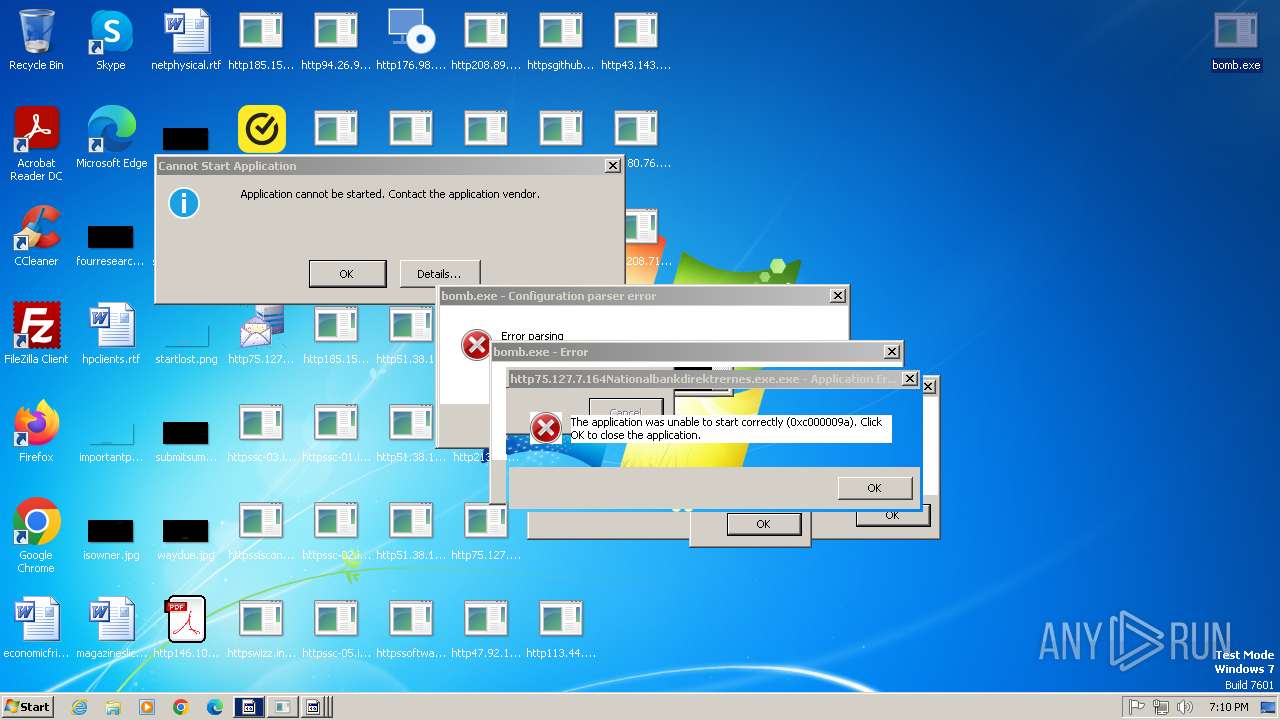
Task: Launch CCleaner from the desktop
Action: (x=36, y=236)
